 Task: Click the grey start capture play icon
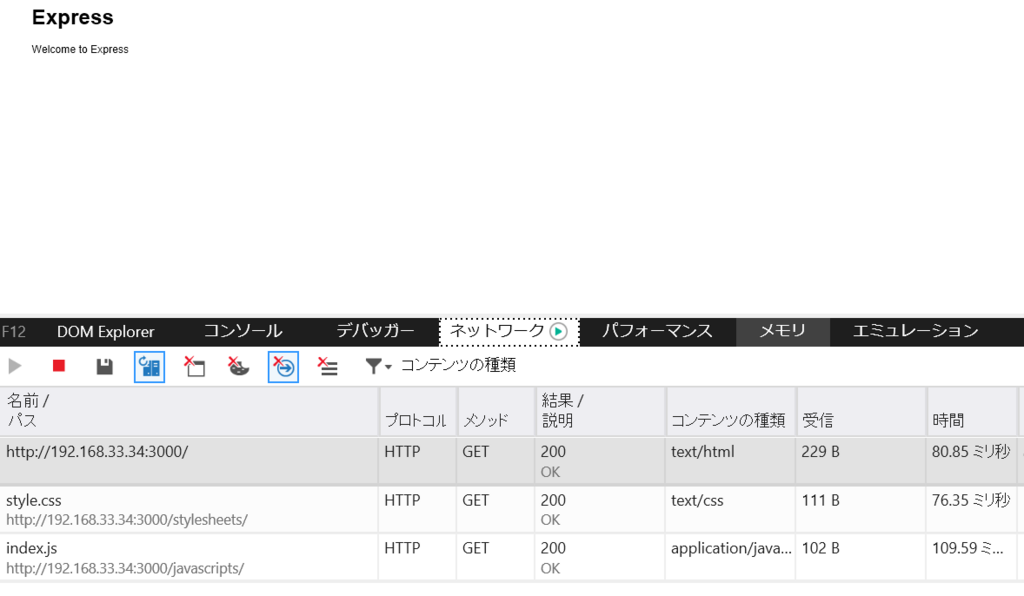tap(15, 366)
